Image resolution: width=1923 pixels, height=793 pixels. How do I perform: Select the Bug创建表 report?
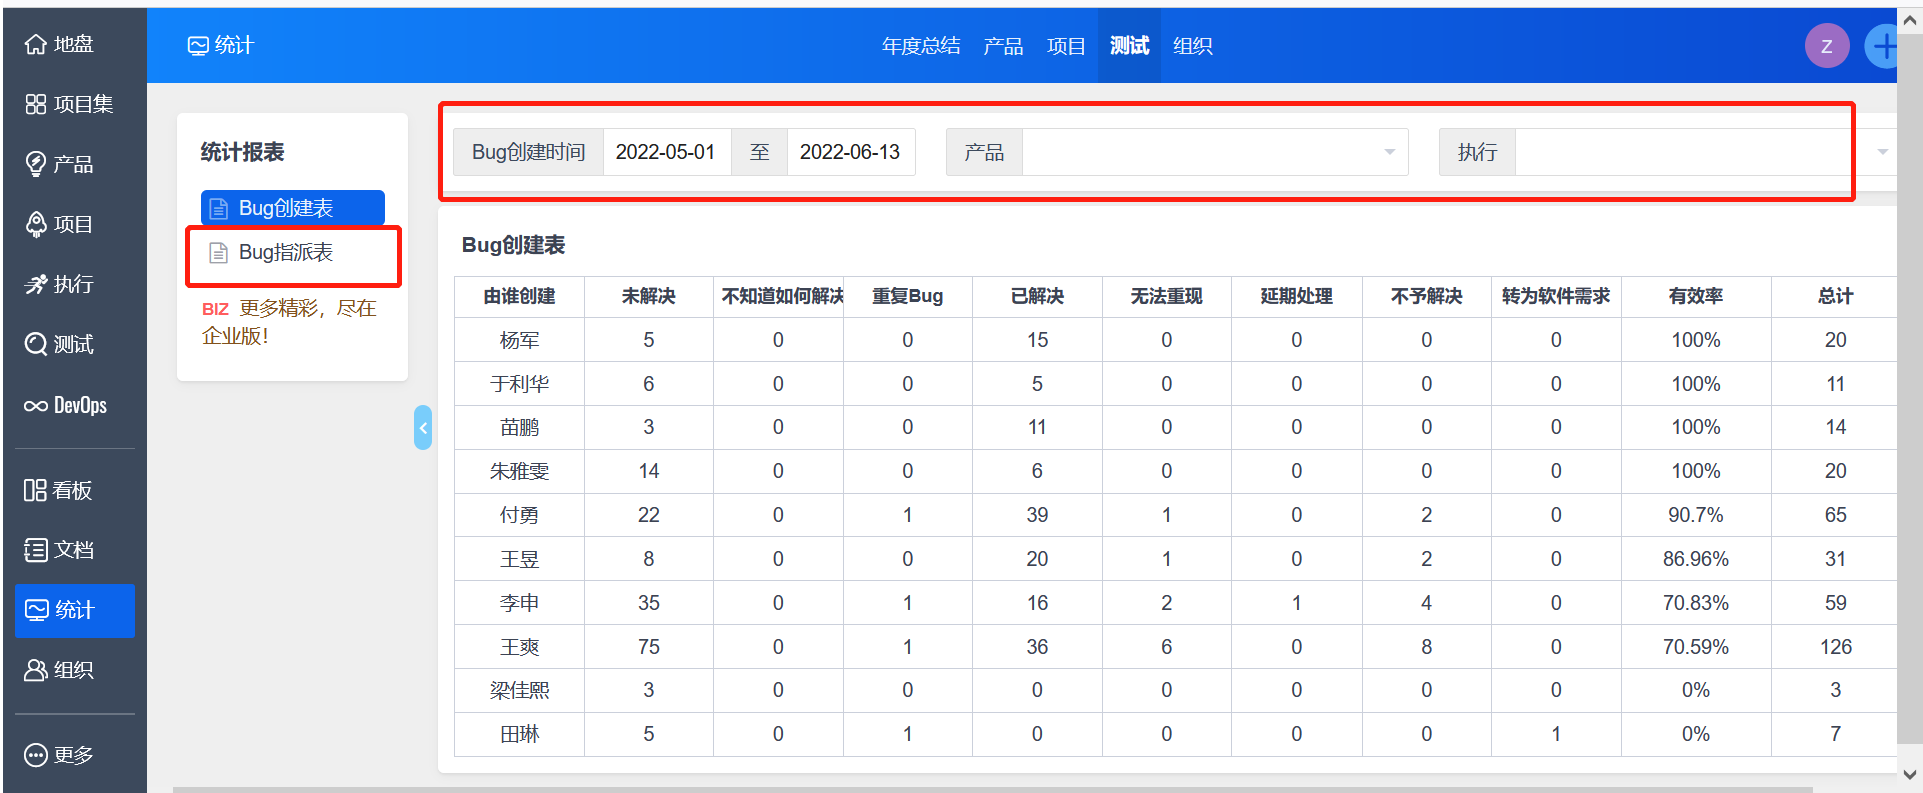click(286, 208)
